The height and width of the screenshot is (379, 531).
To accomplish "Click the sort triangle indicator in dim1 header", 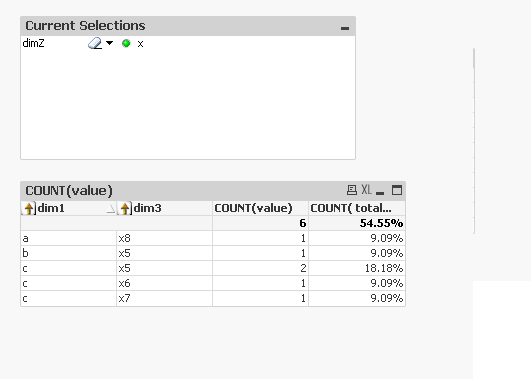I will click(110, 209).
